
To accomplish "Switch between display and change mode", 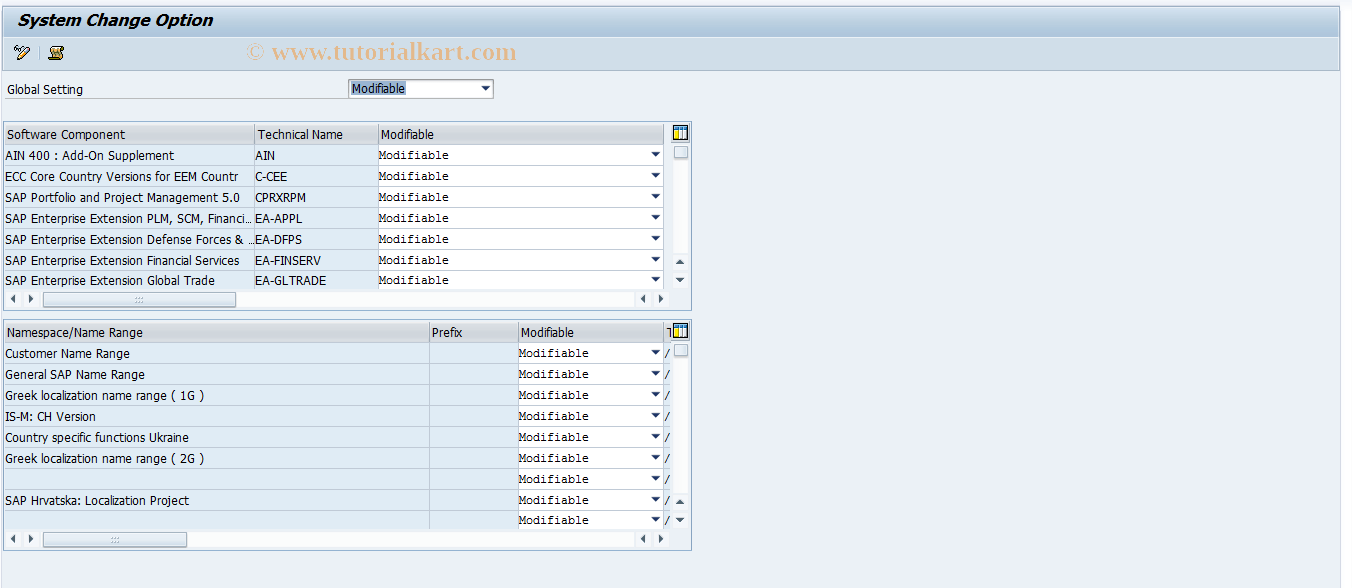I will tap(21, 53).
